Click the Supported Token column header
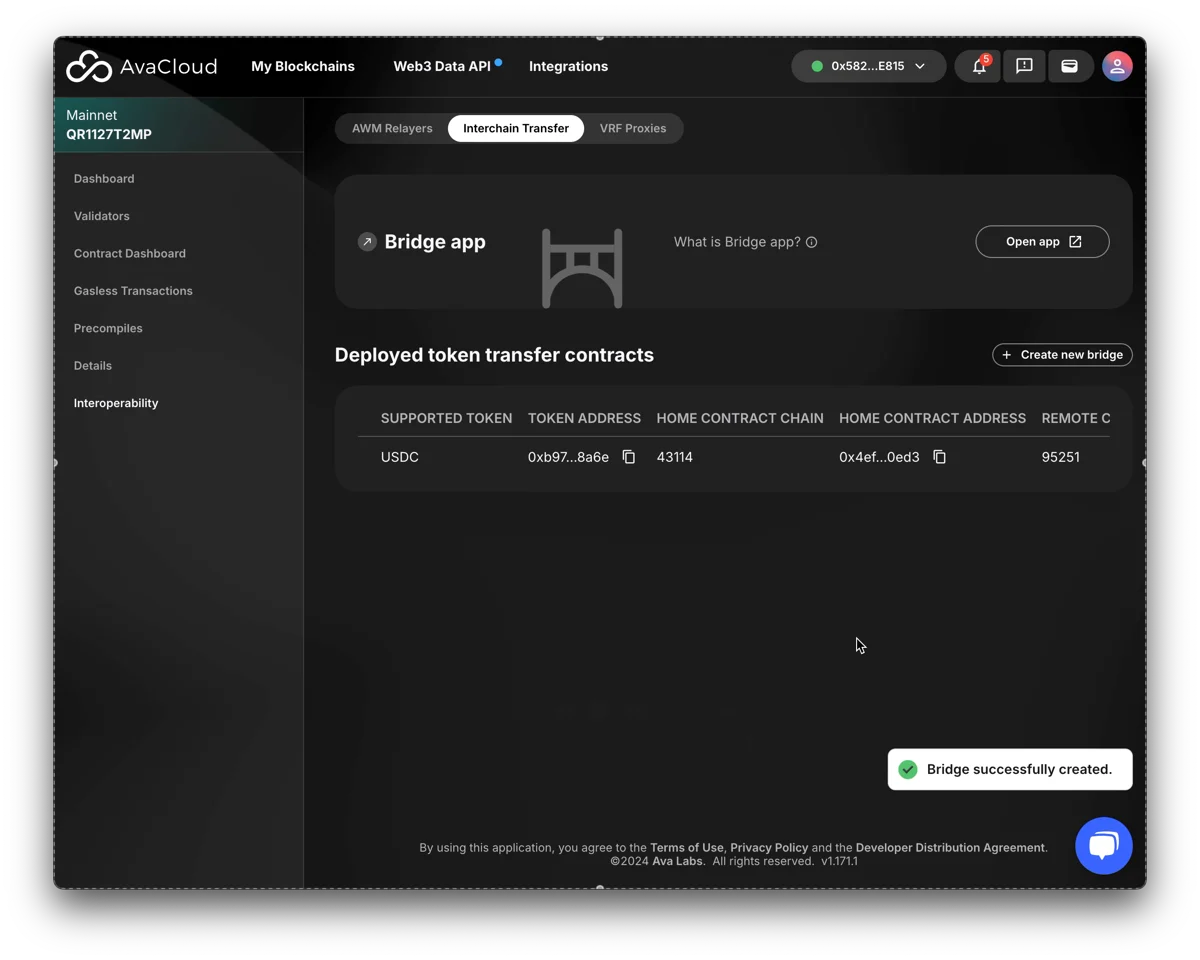The image size is (1200, 960). click(x=446, y=418)
